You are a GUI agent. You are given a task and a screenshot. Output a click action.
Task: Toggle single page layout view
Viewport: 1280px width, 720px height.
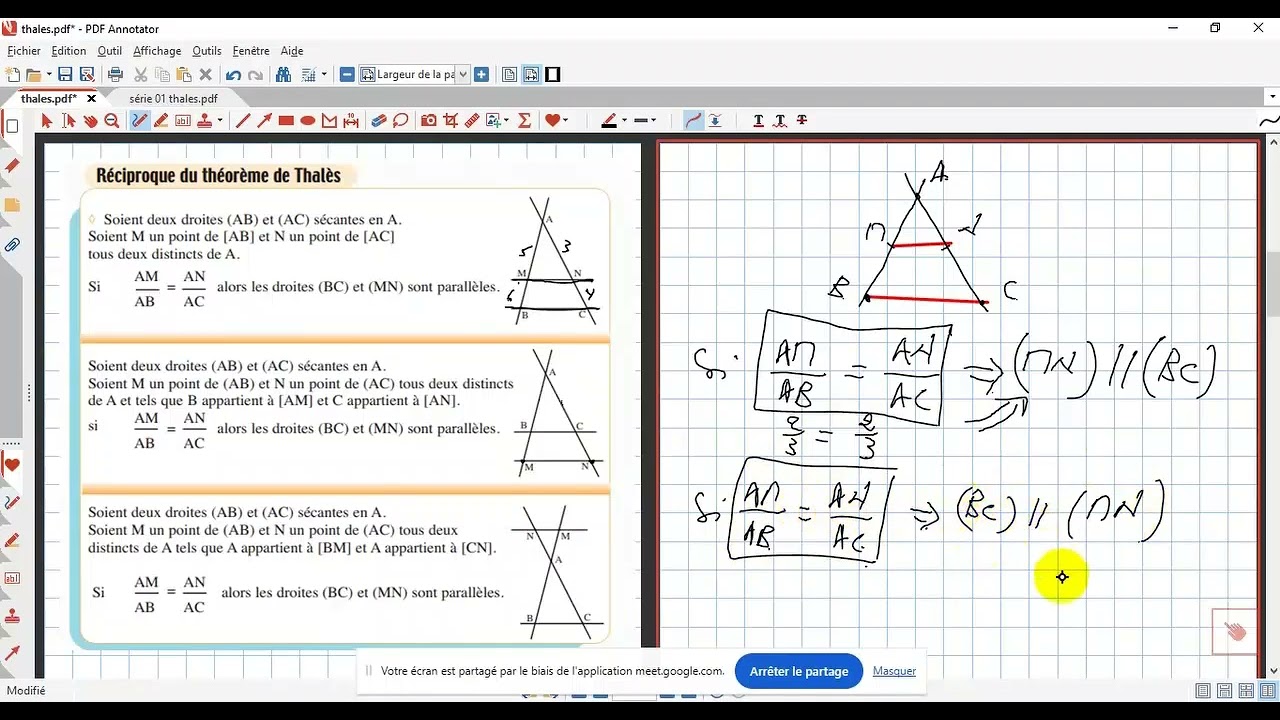click(510, 74)
